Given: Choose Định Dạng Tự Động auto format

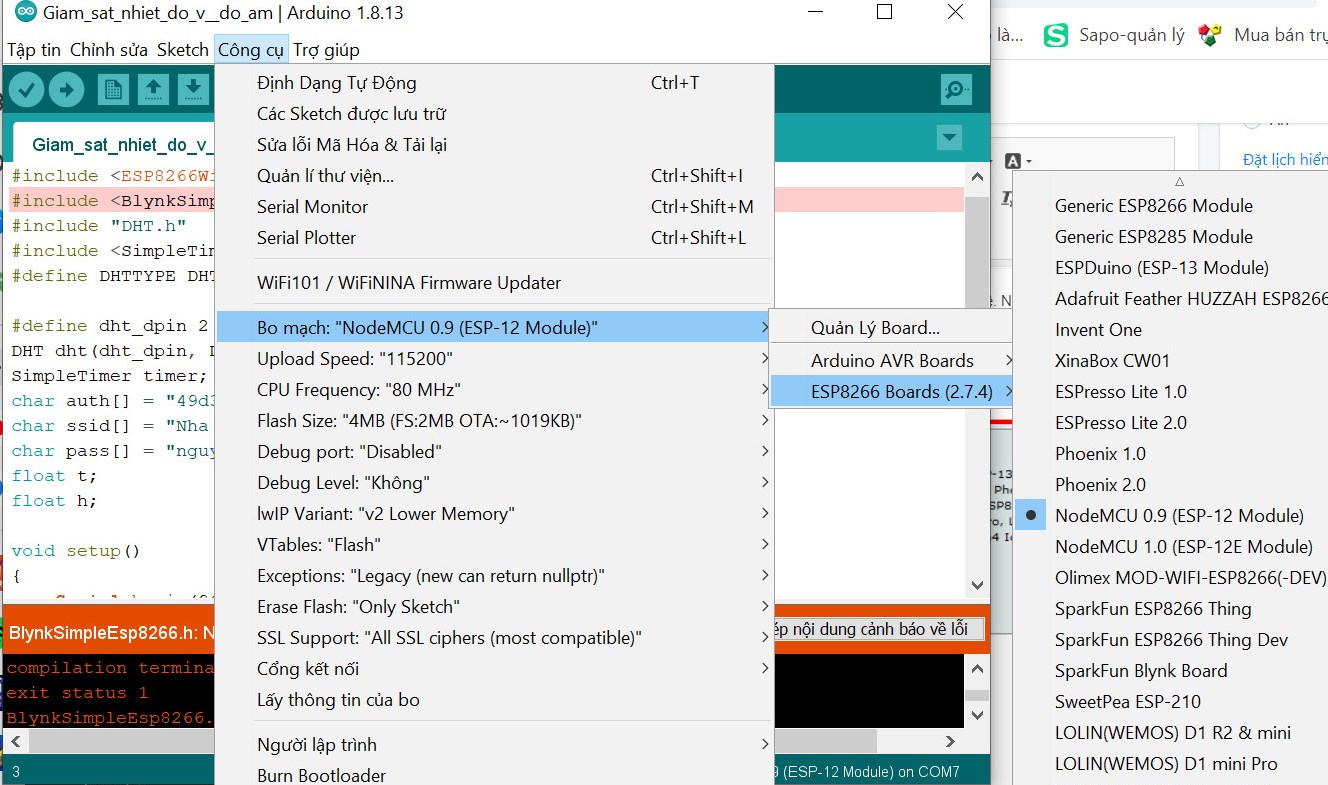Looking at the screenshot, I should 495,83.
